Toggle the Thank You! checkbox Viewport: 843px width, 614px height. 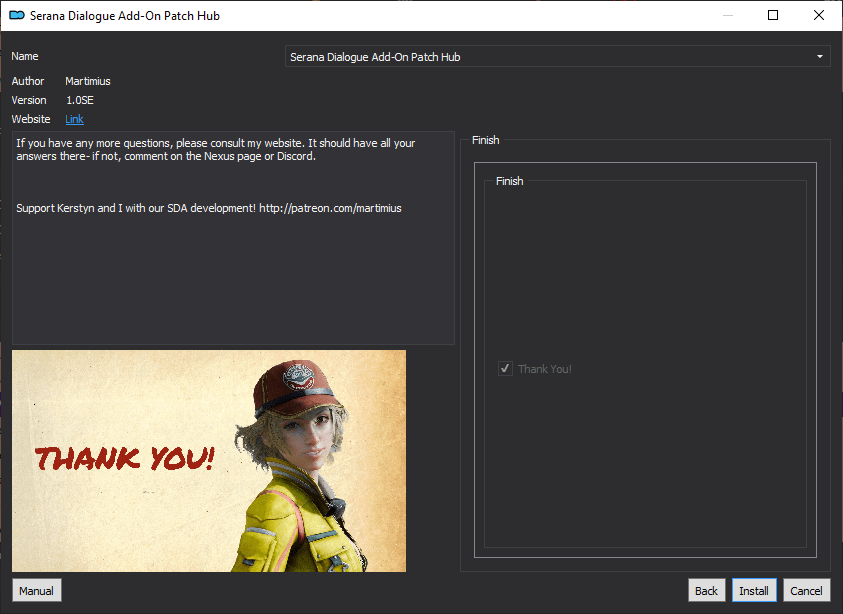[x=505, y=369]
